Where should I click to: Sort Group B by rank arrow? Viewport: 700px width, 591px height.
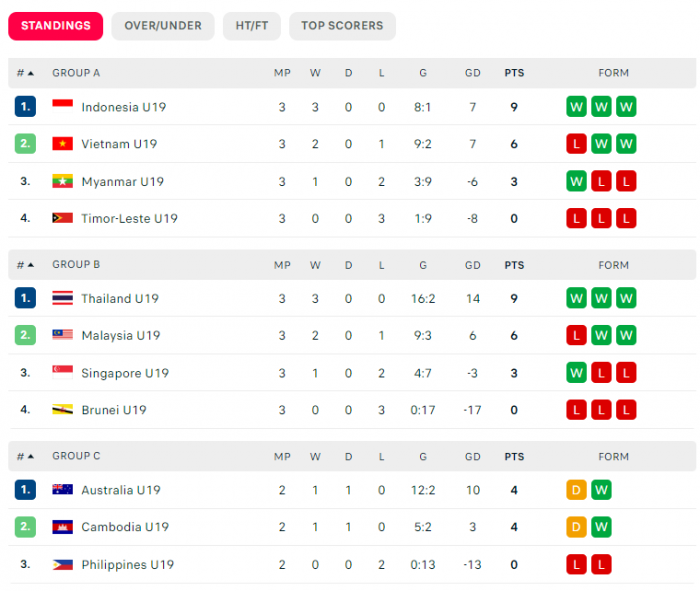coord(30,265)
